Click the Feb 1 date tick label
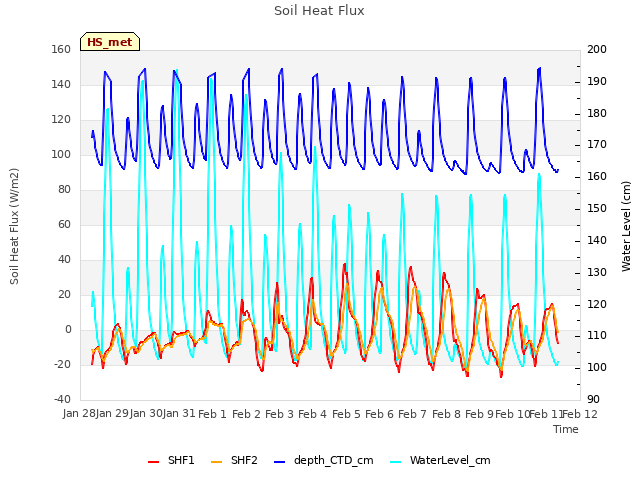 pos(212,414)
